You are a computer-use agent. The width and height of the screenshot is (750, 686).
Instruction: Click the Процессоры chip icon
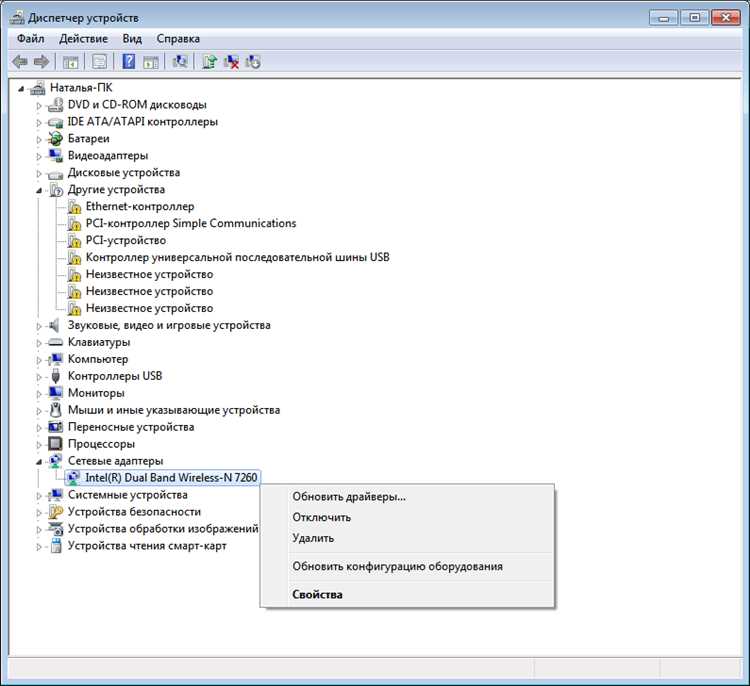[55, 444]
